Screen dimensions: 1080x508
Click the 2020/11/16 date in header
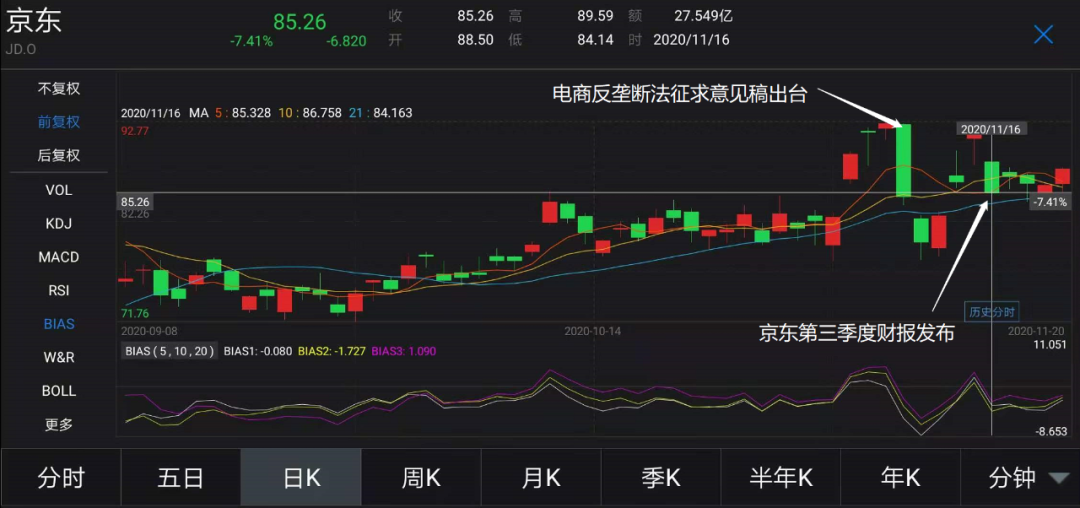[691, 39]
